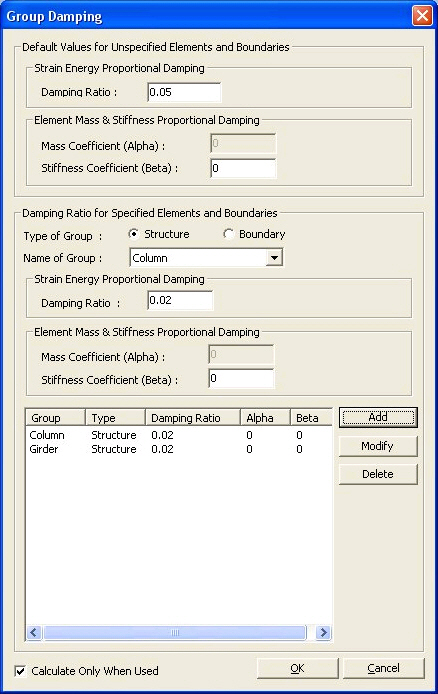Click the Delete button

[378, 474]
